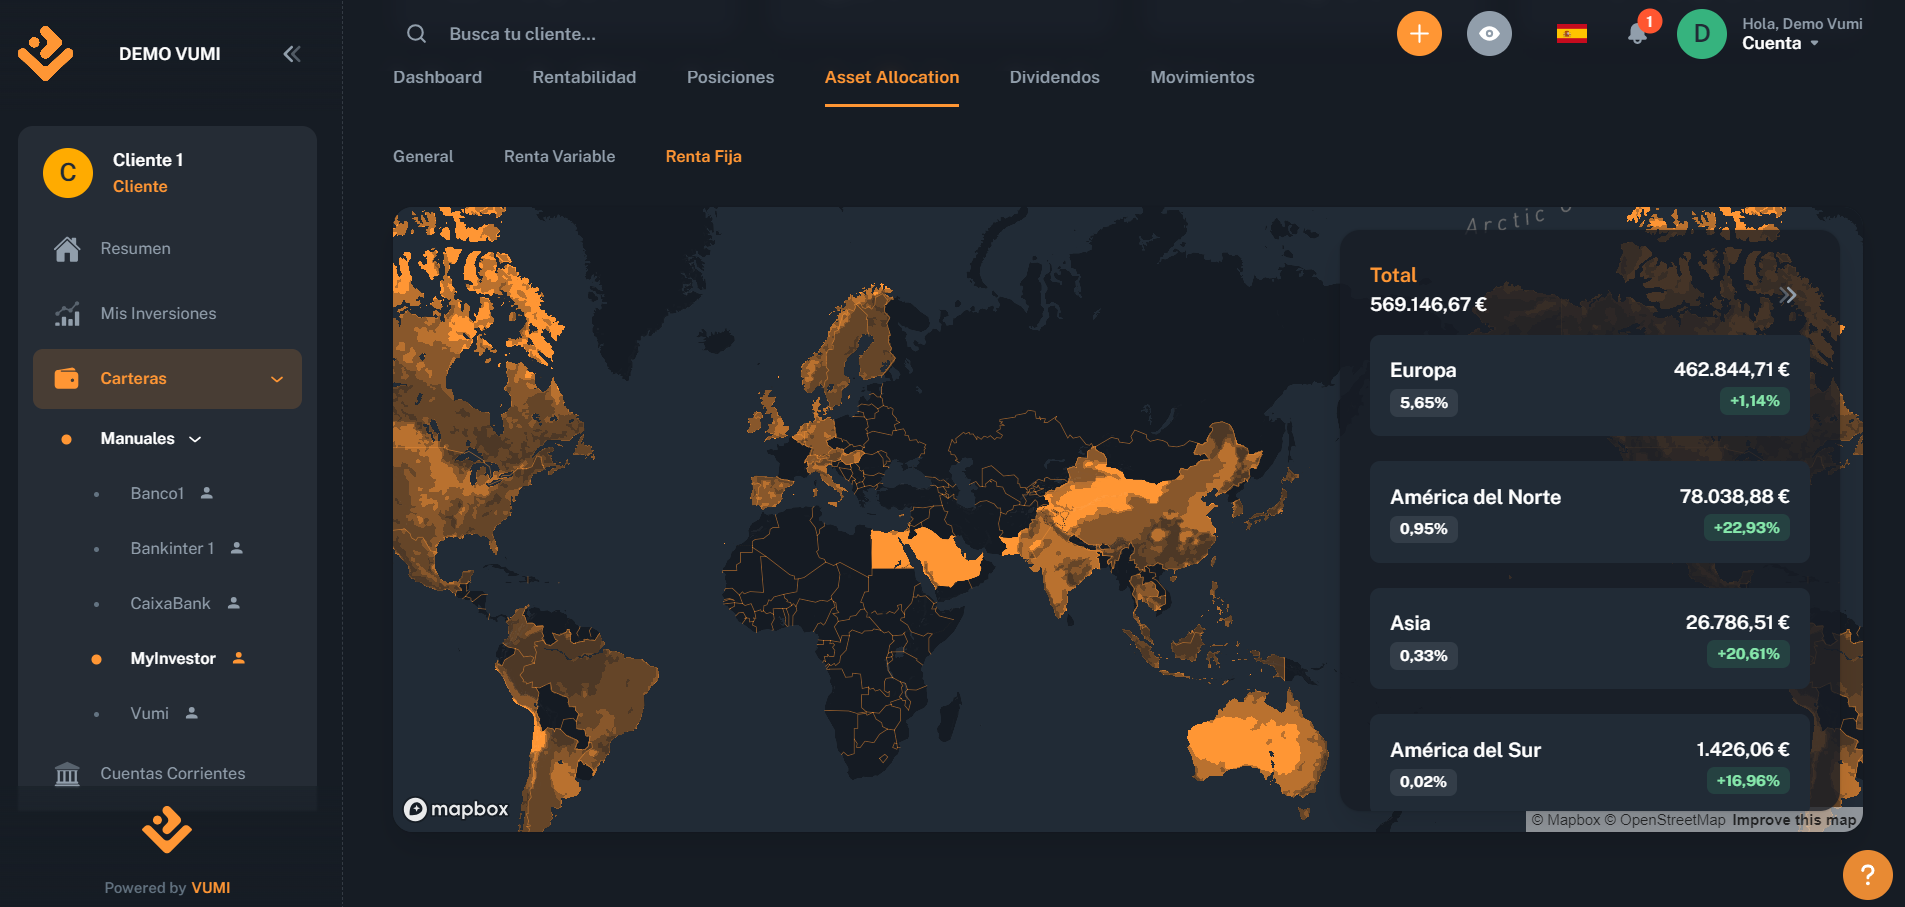Open the Cuenta account dropdown
The height and width of the screenshot is (907, 1905).
[x=1780, y=44]
